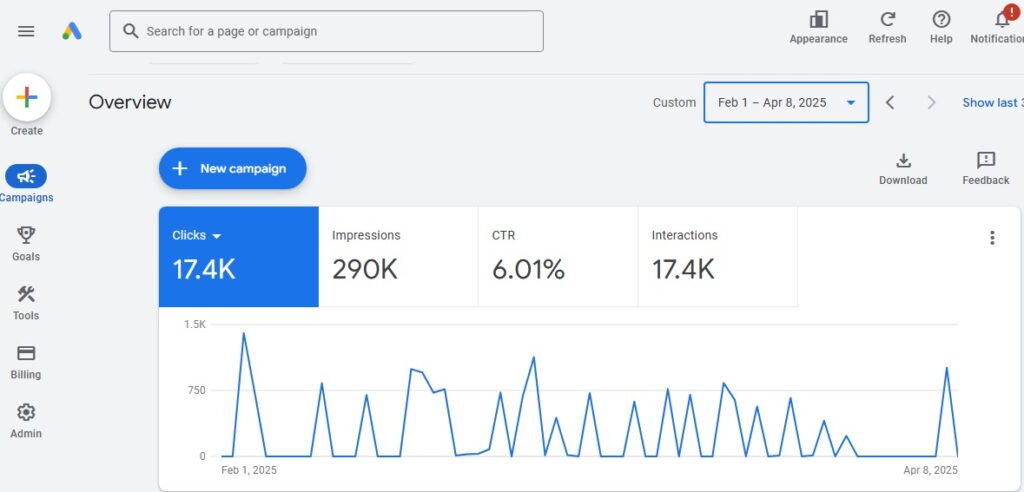Select the Campaigns sidebar item
1024x492 pixels.
[x=26, y=177]
